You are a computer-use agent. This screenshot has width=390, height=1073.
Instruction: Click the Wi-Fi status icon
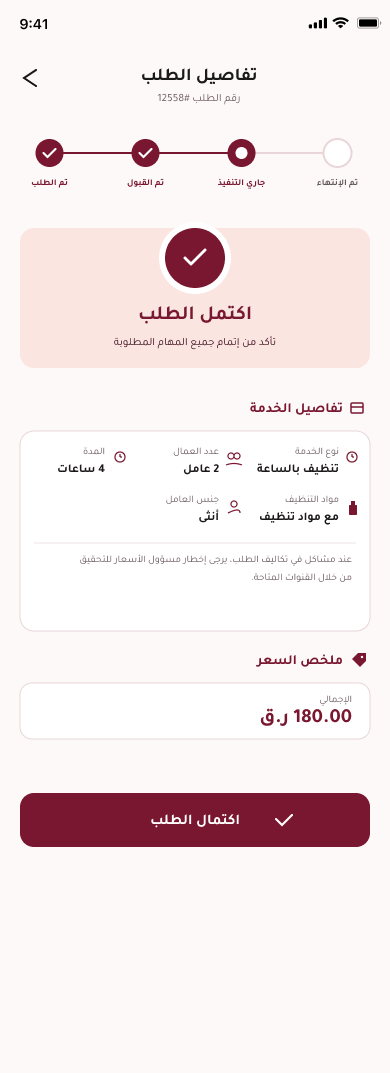click(340, 23)
